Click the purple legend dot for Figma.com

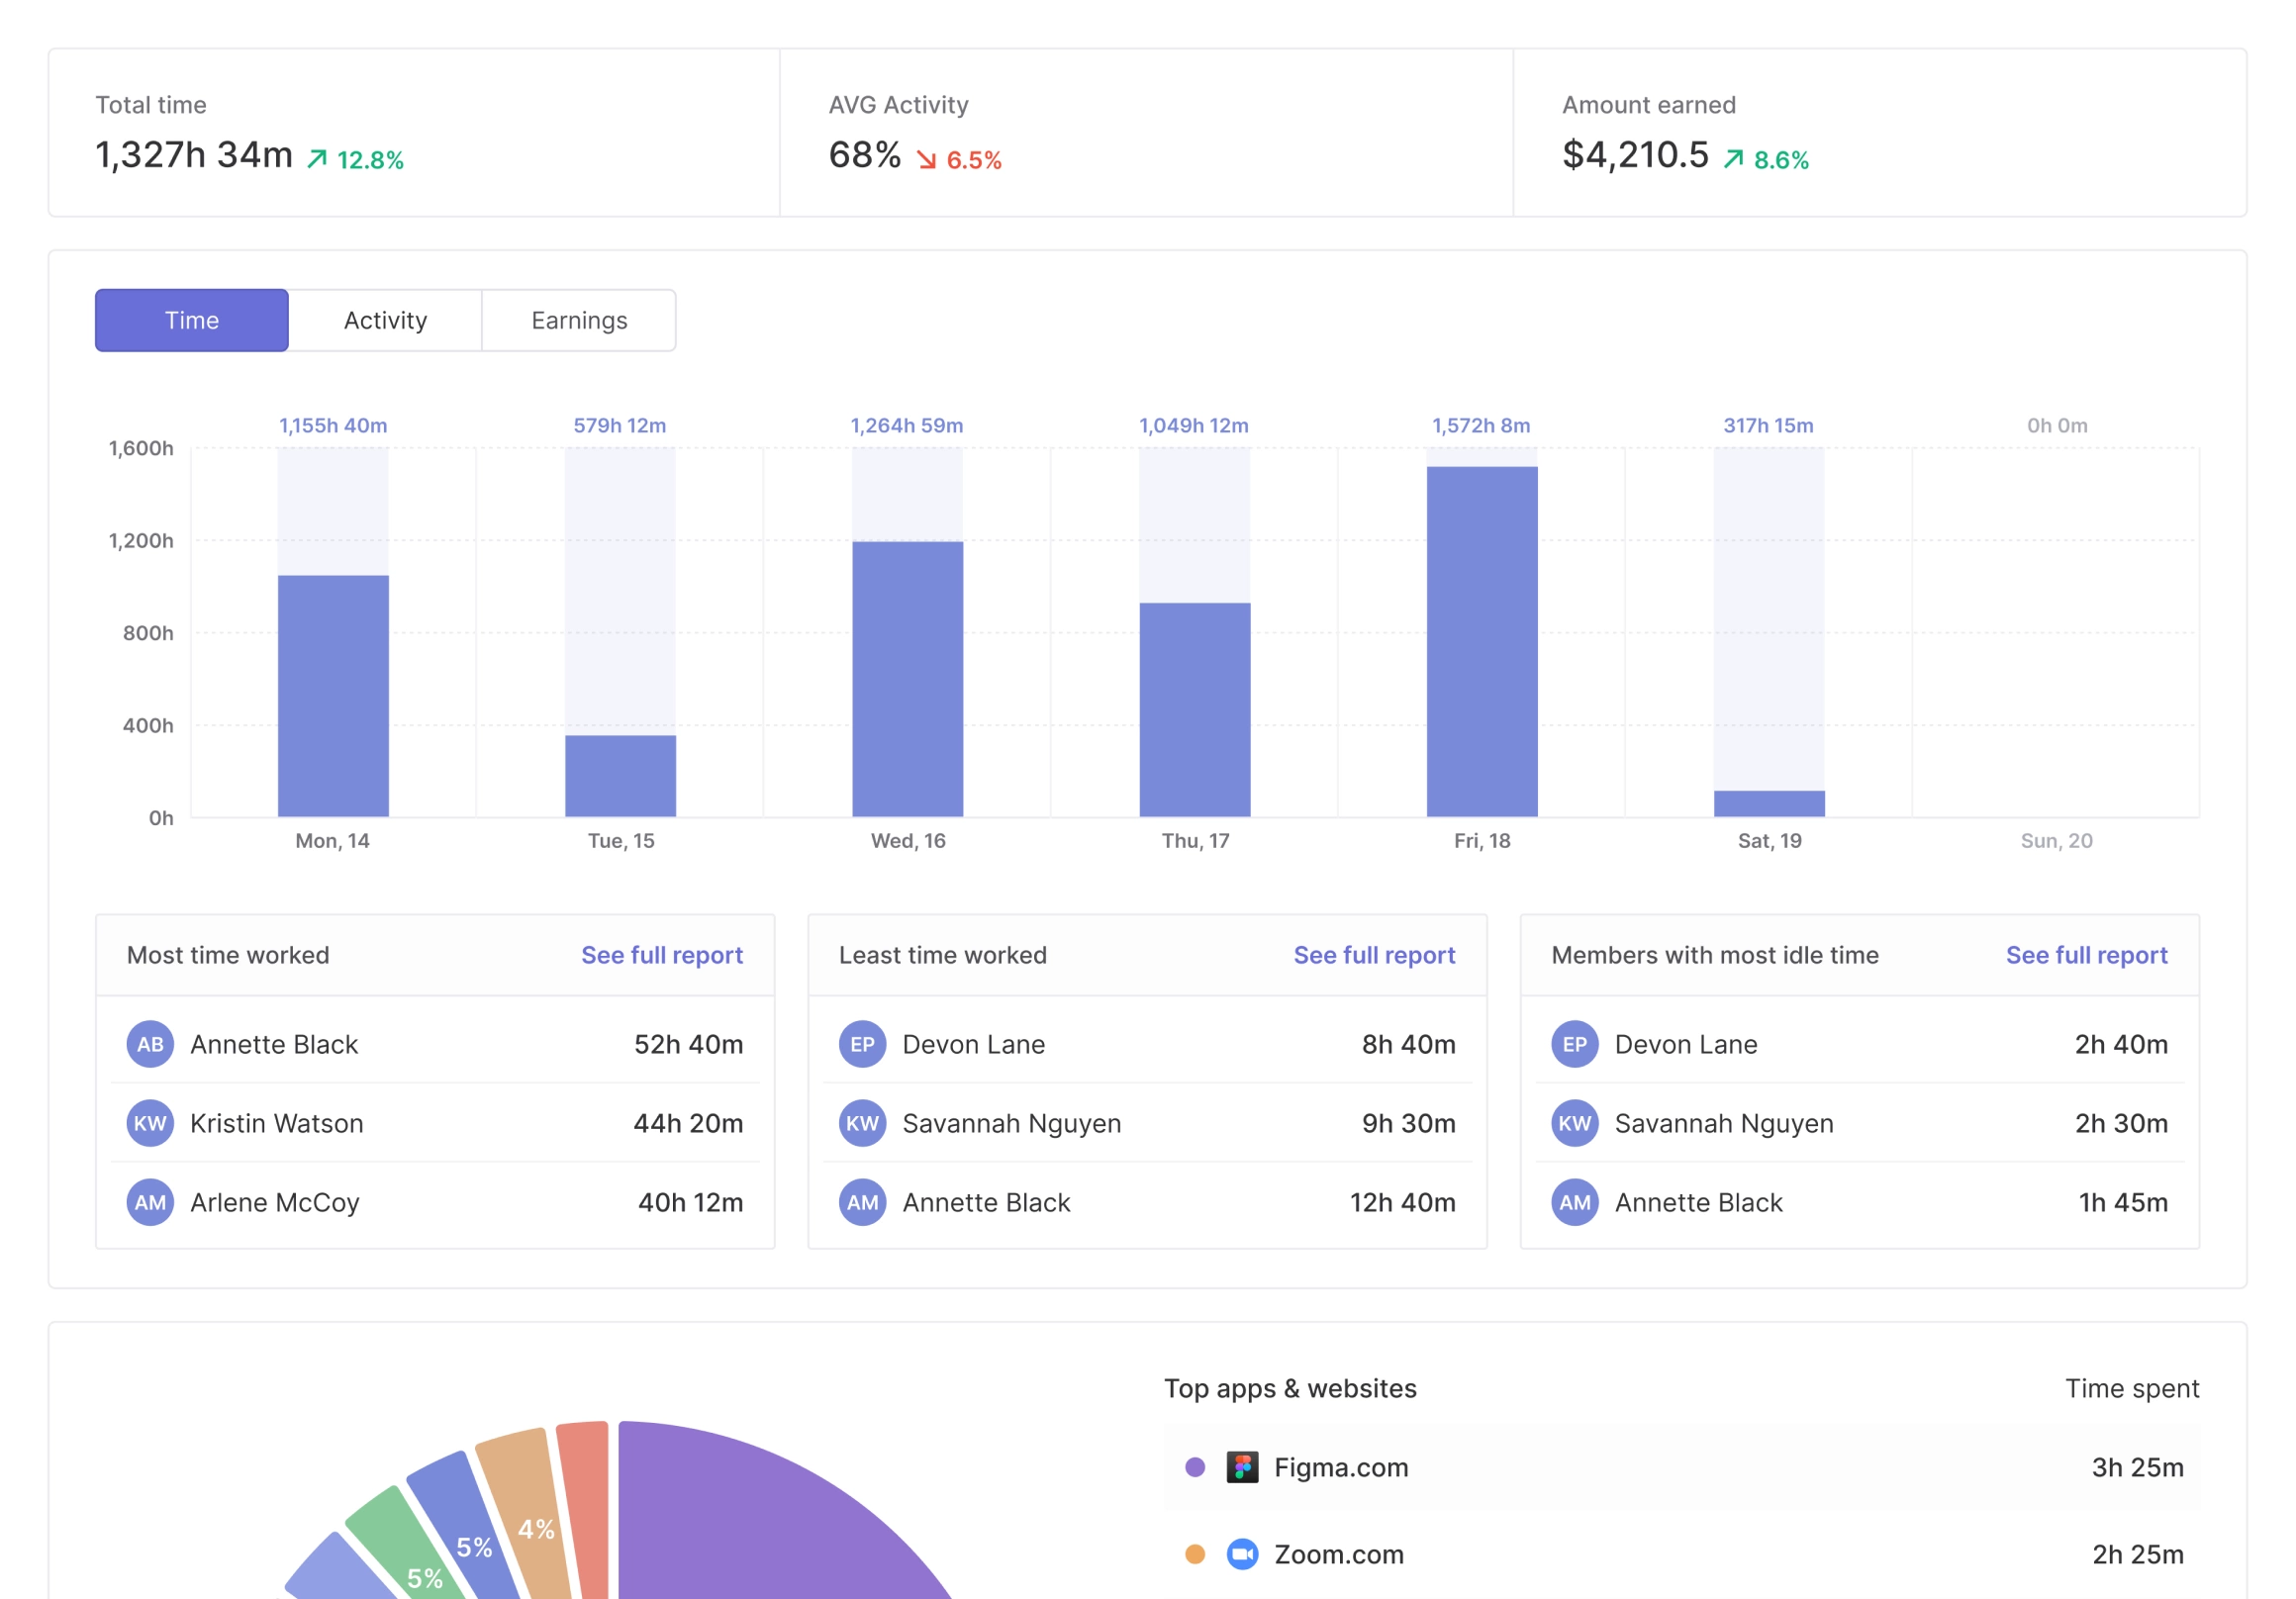pyautogui.click(x=1195, y=1467)
